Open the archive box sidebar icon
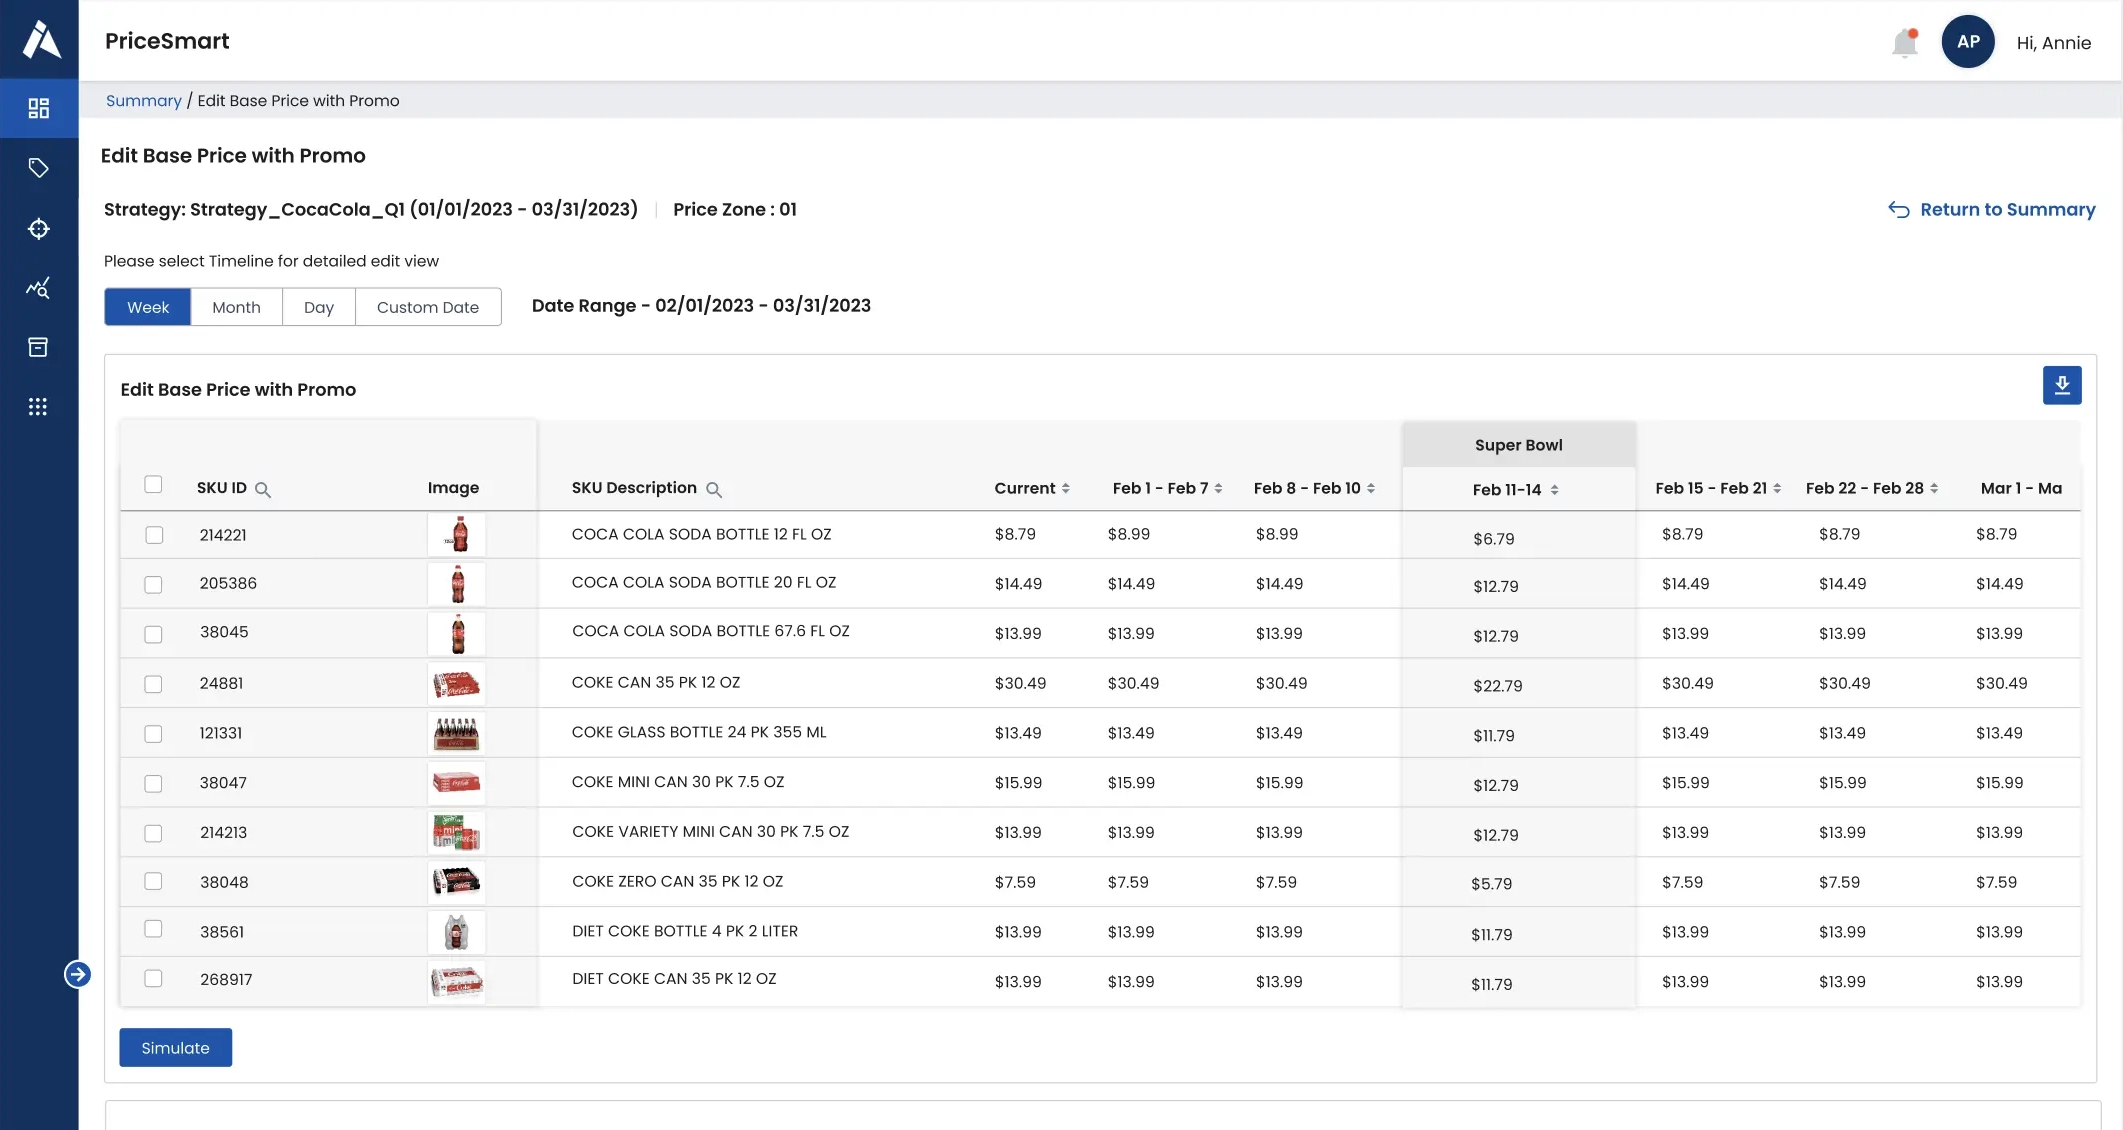2123x1130 pixels. click(x=39, y=347)
